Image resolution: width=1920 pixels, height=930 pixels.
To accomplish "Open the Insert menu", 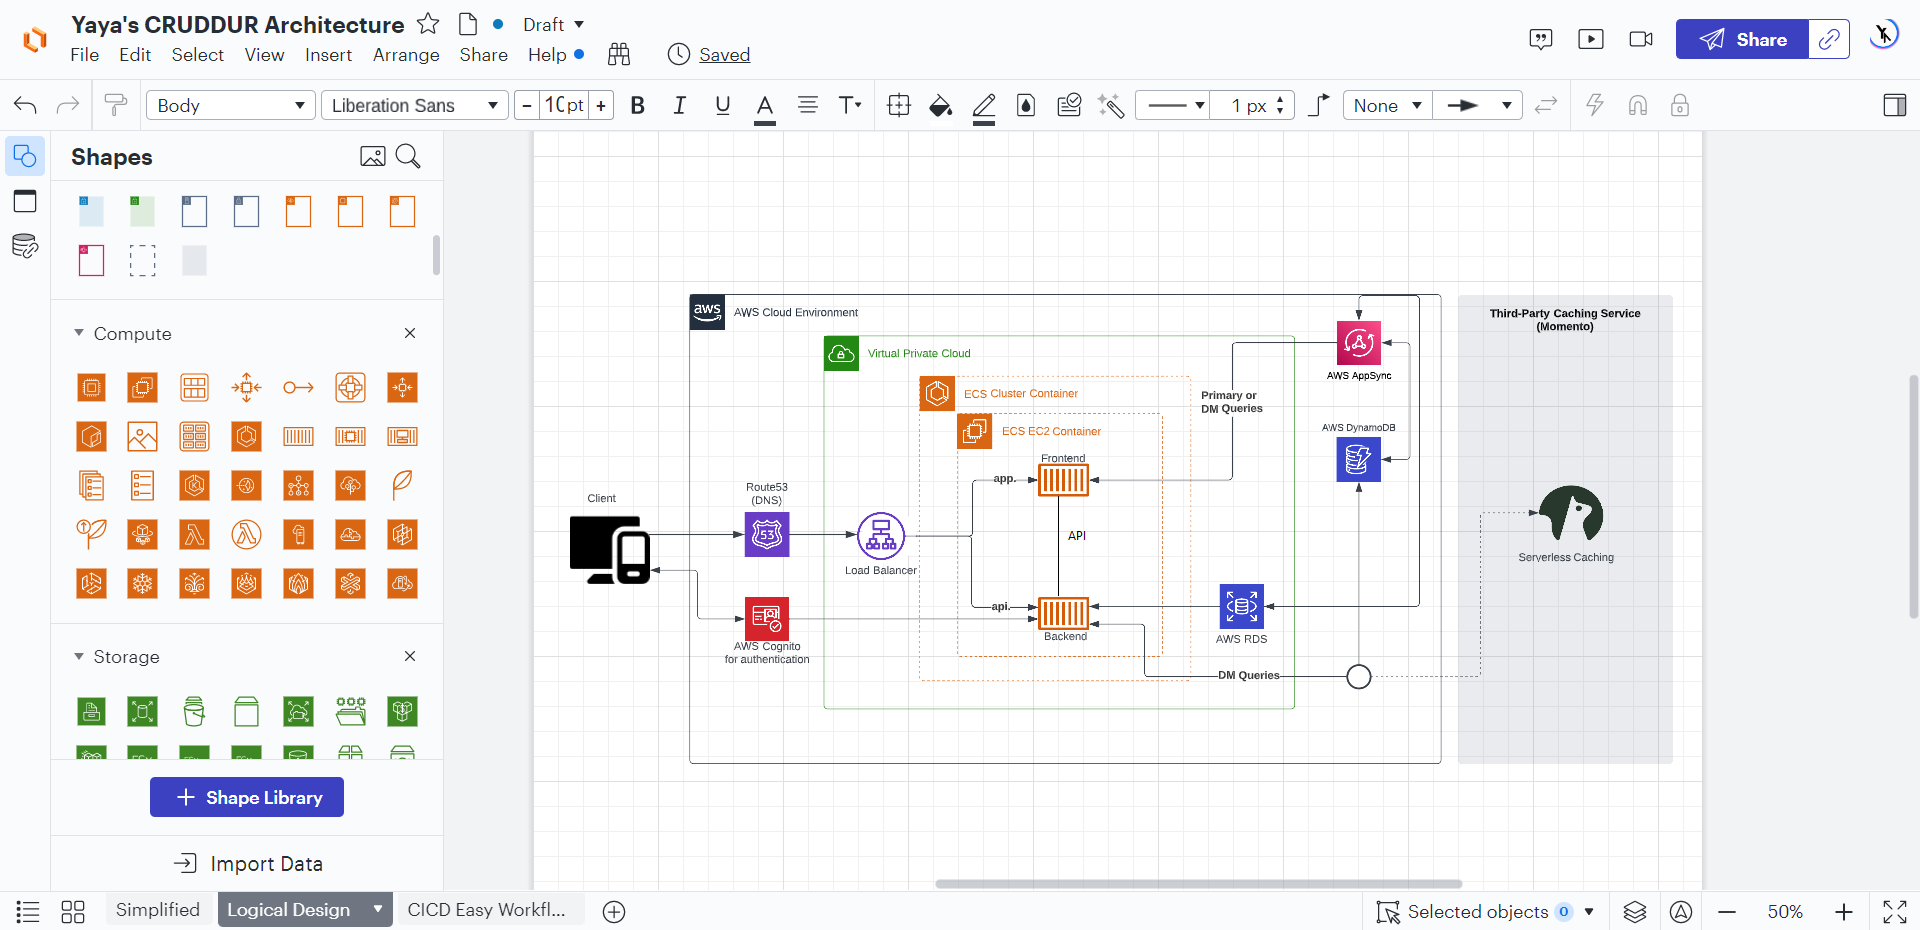I will click(329, 55).
